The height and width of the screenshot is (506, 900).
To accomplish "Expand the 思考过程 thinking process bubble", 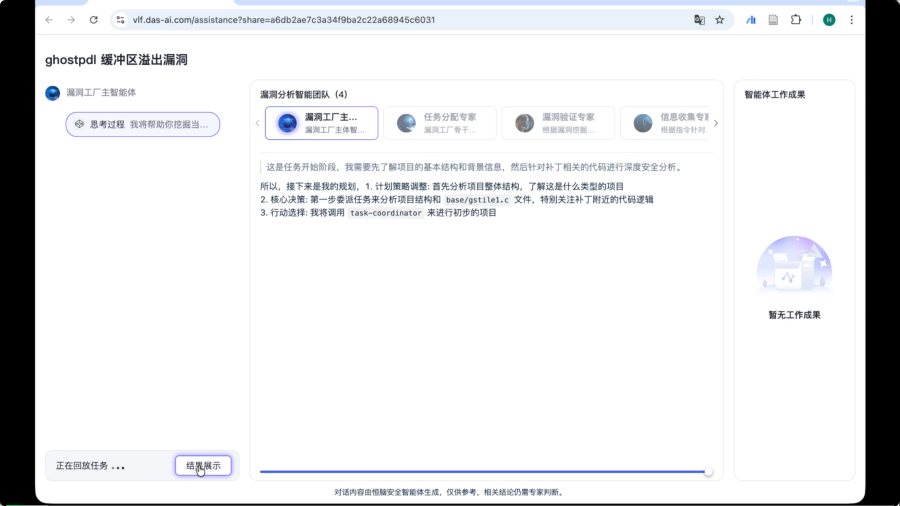I will [x=142, y=124].
